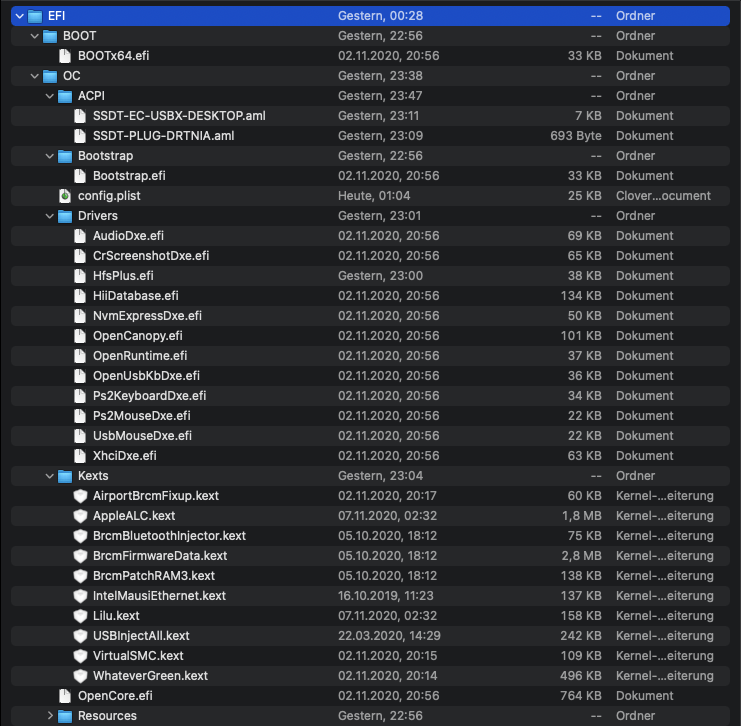This screenshot has height=726, width=741.
Task: Select the OpenUsbKbDxe.efi file name
Action: [146, 376]
